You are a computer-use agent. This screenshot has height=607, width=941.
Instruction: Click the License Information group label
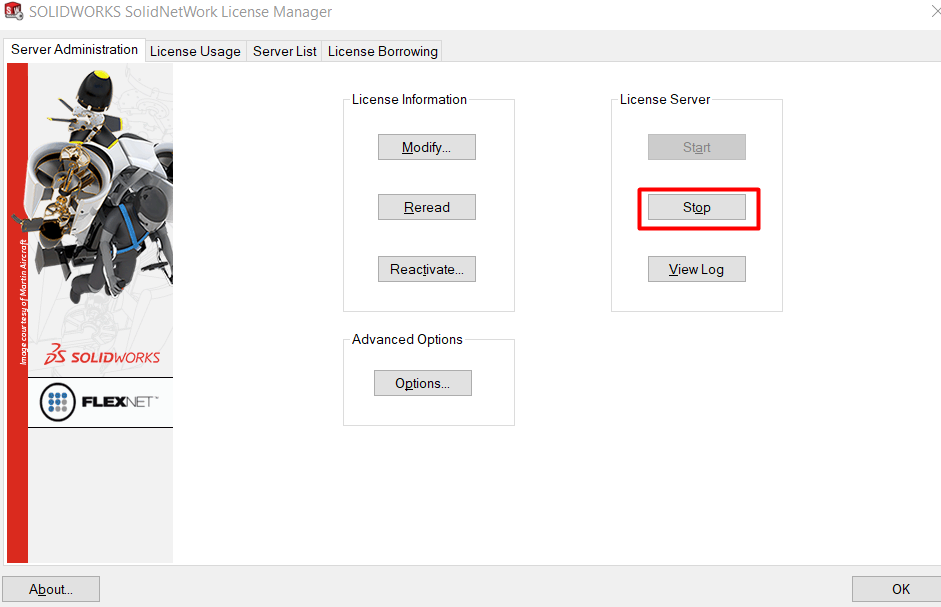tap(409, 100)
